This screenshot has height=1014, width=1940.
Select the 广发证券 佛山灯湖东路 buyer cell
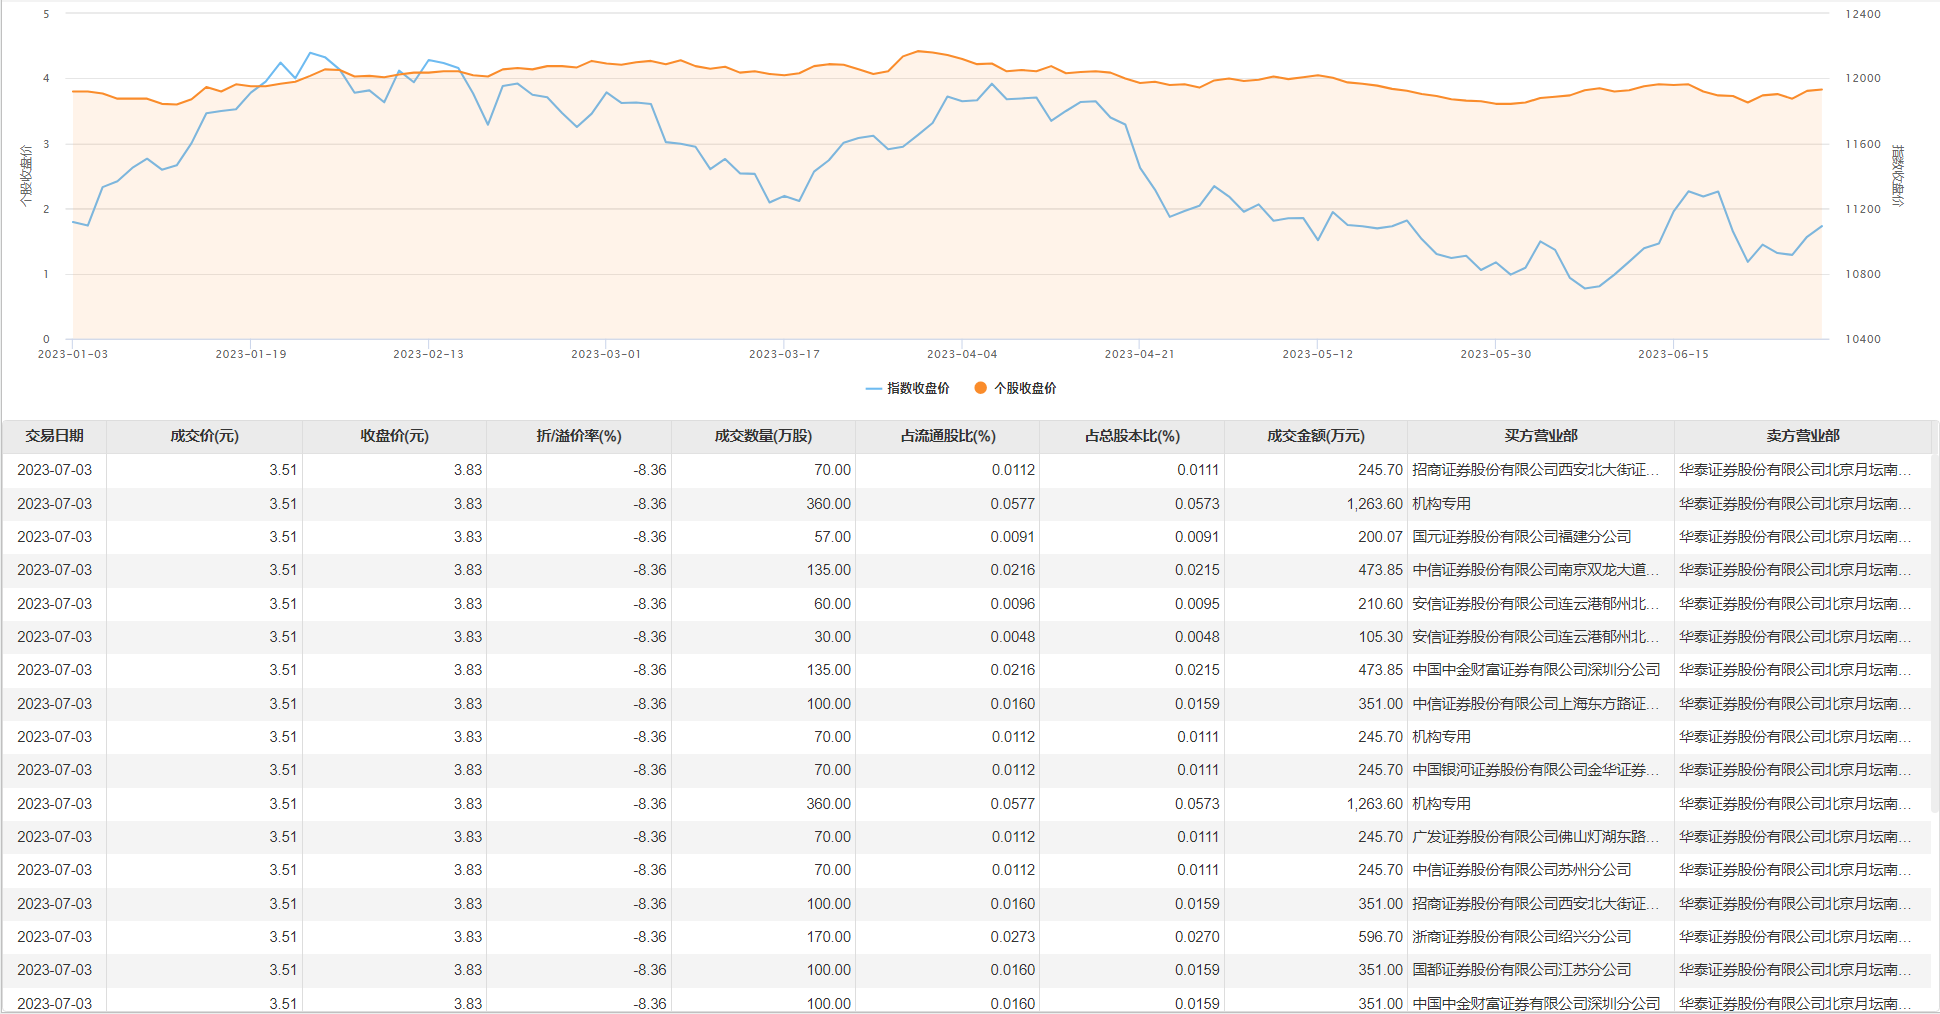[1535, 837]
